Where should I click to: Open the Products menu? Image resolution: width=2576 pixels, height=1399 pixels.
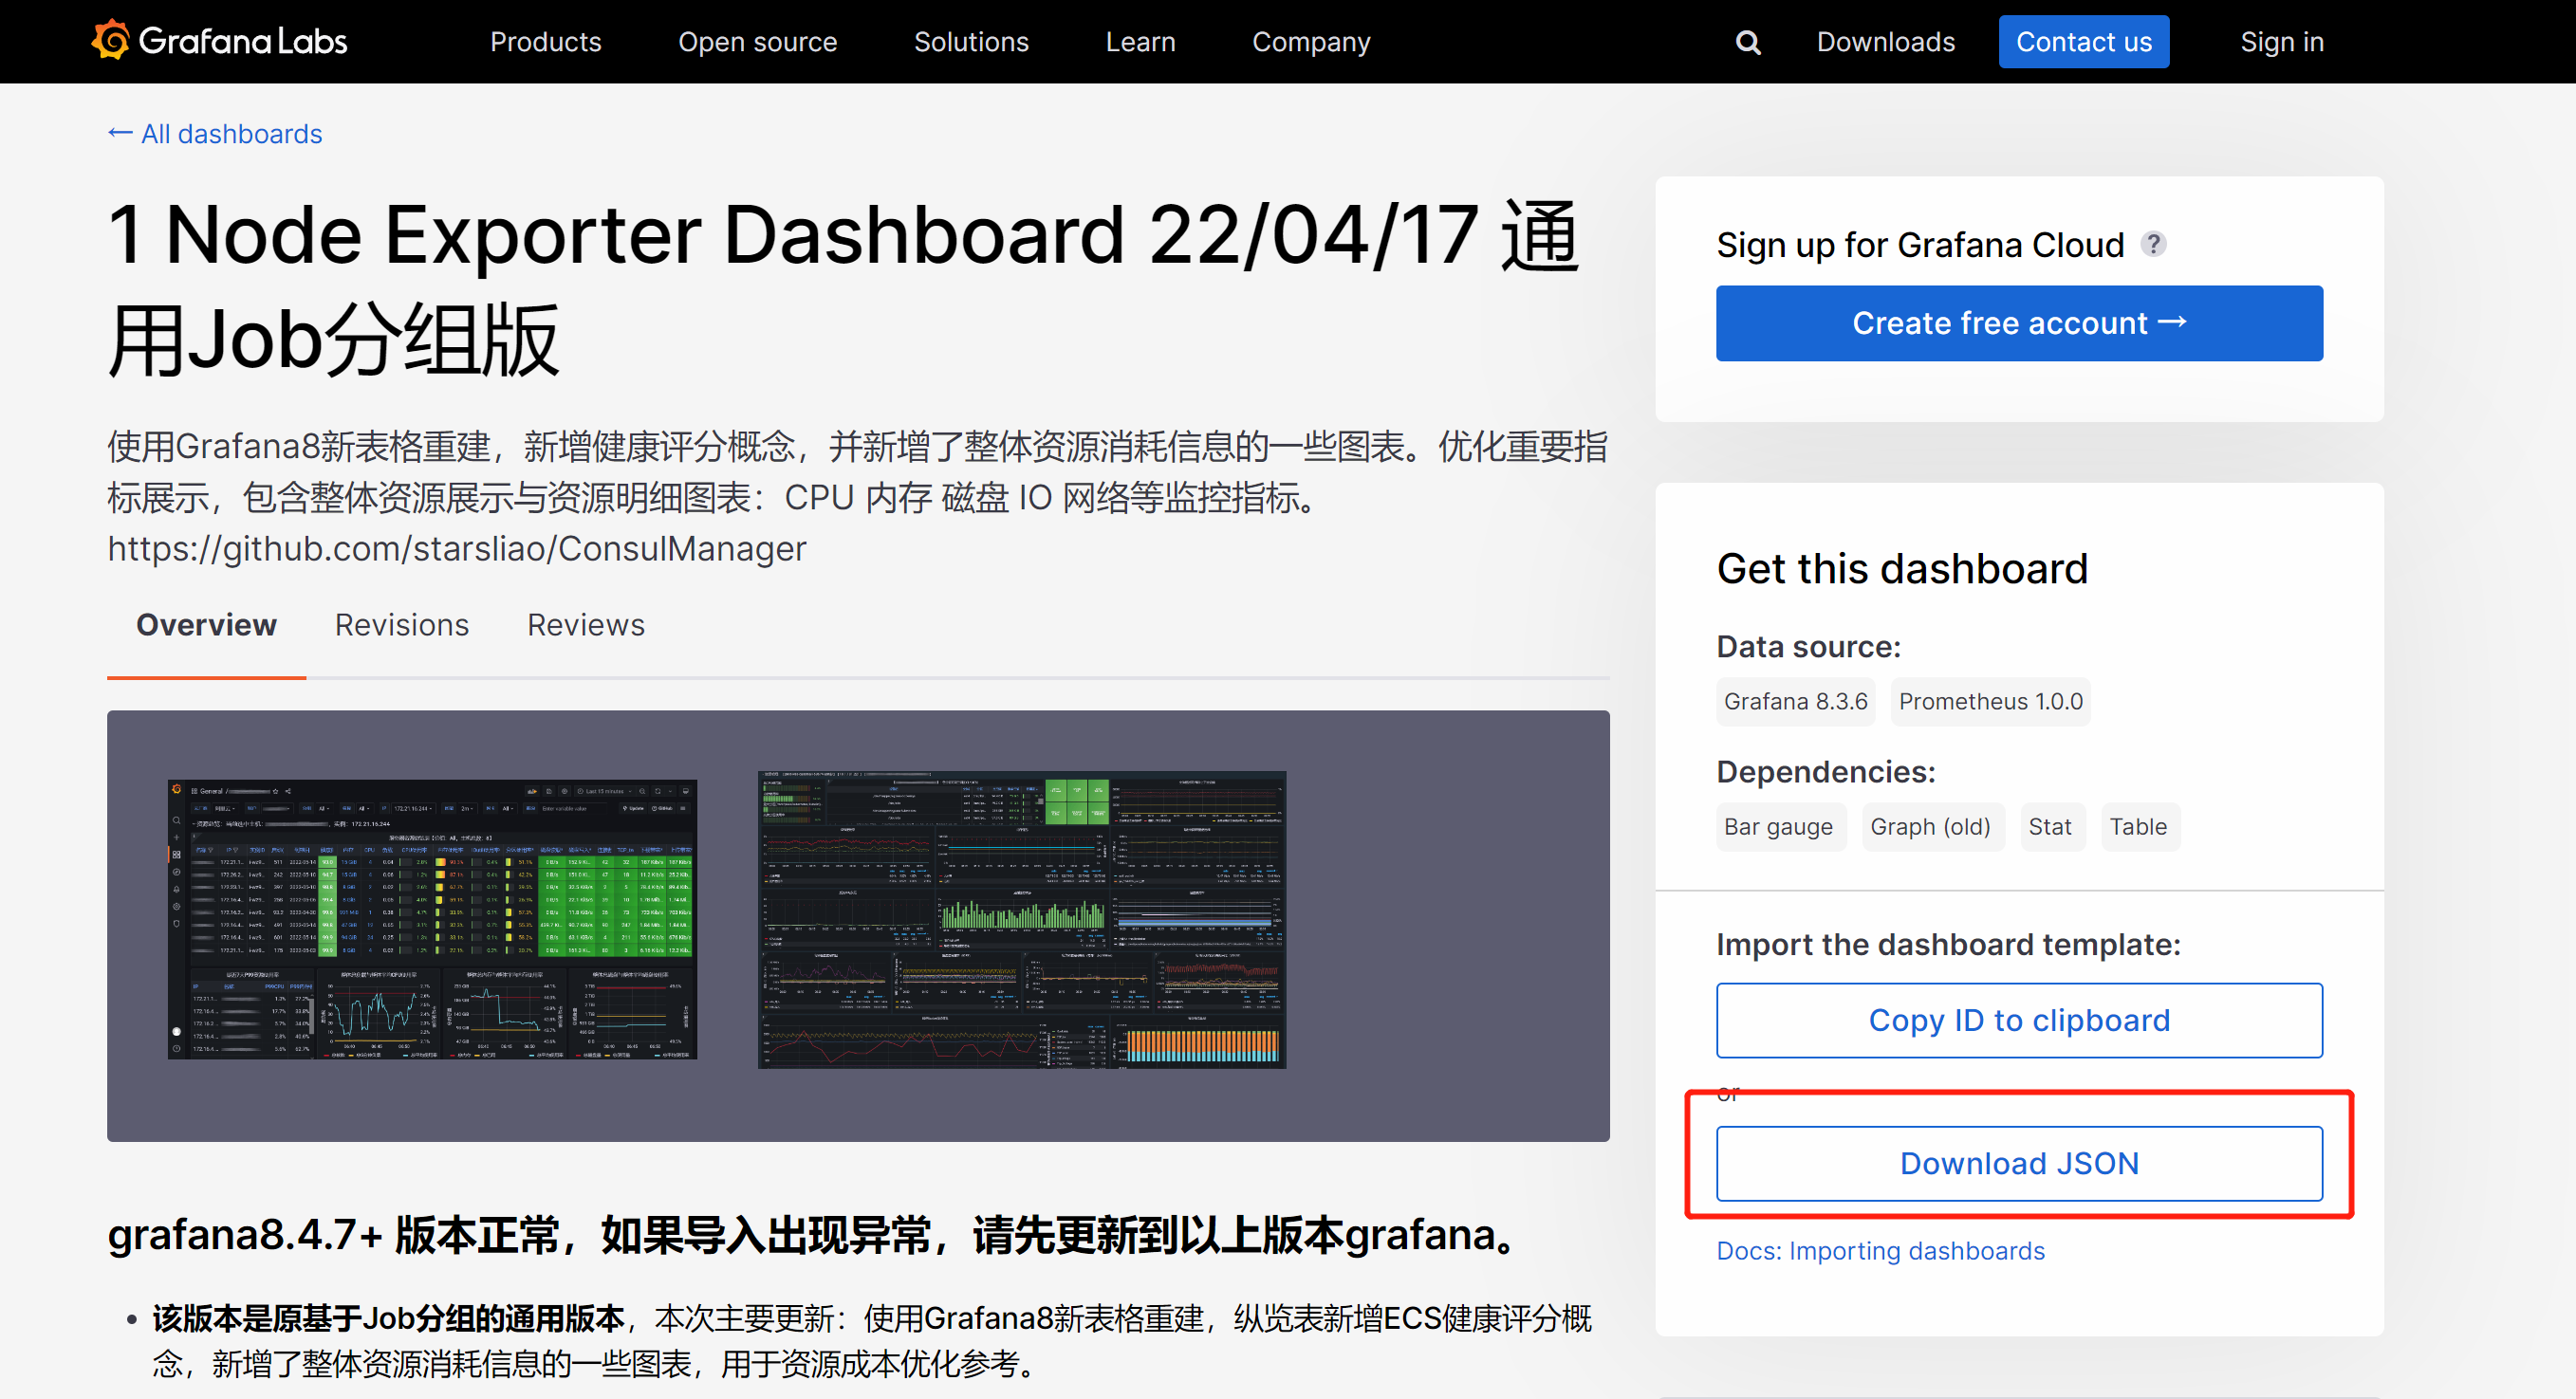pos(545,42)
